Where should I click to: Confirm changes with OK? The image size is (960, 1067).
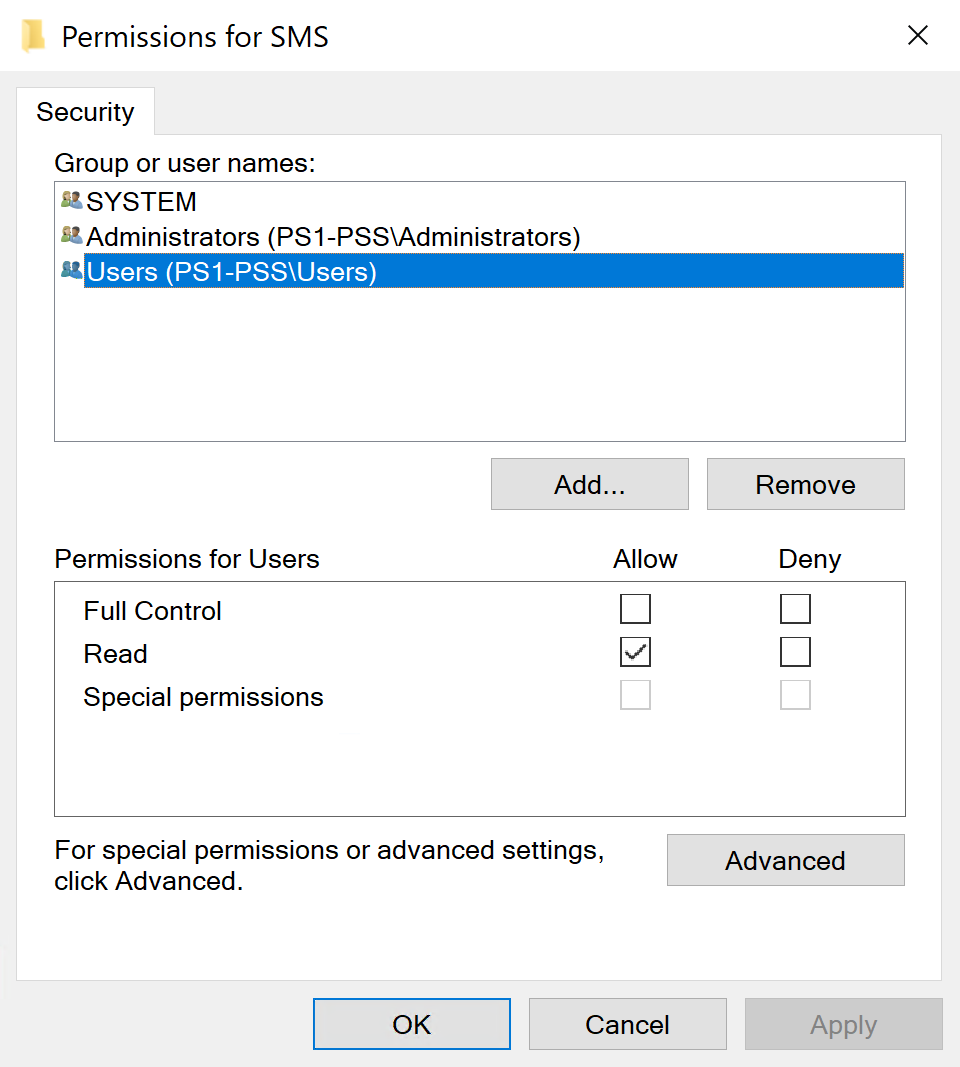coord(411,1023)
